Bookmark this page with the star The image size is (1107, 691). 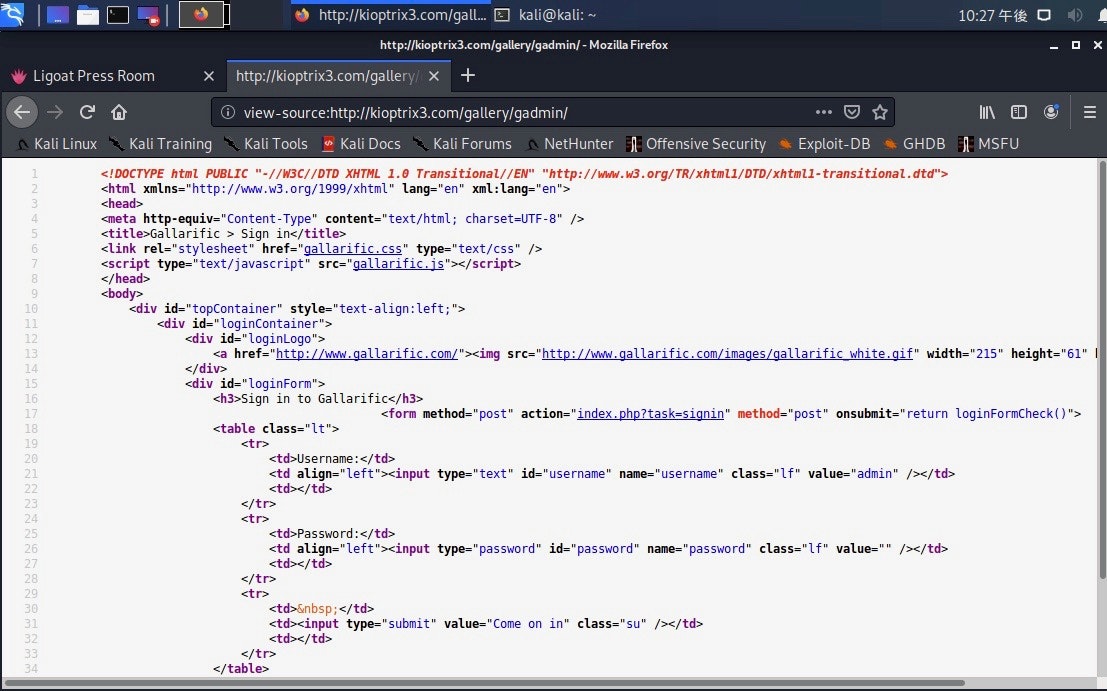click(x=880, y=112)
